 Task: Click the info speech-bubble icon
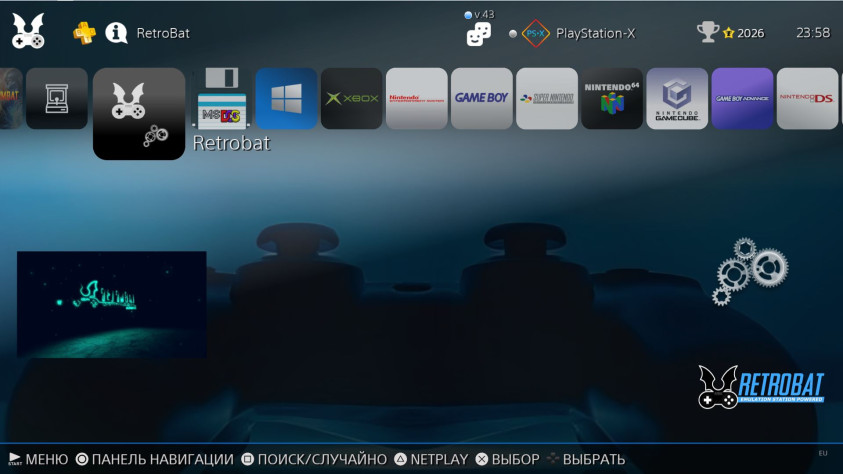116,33
